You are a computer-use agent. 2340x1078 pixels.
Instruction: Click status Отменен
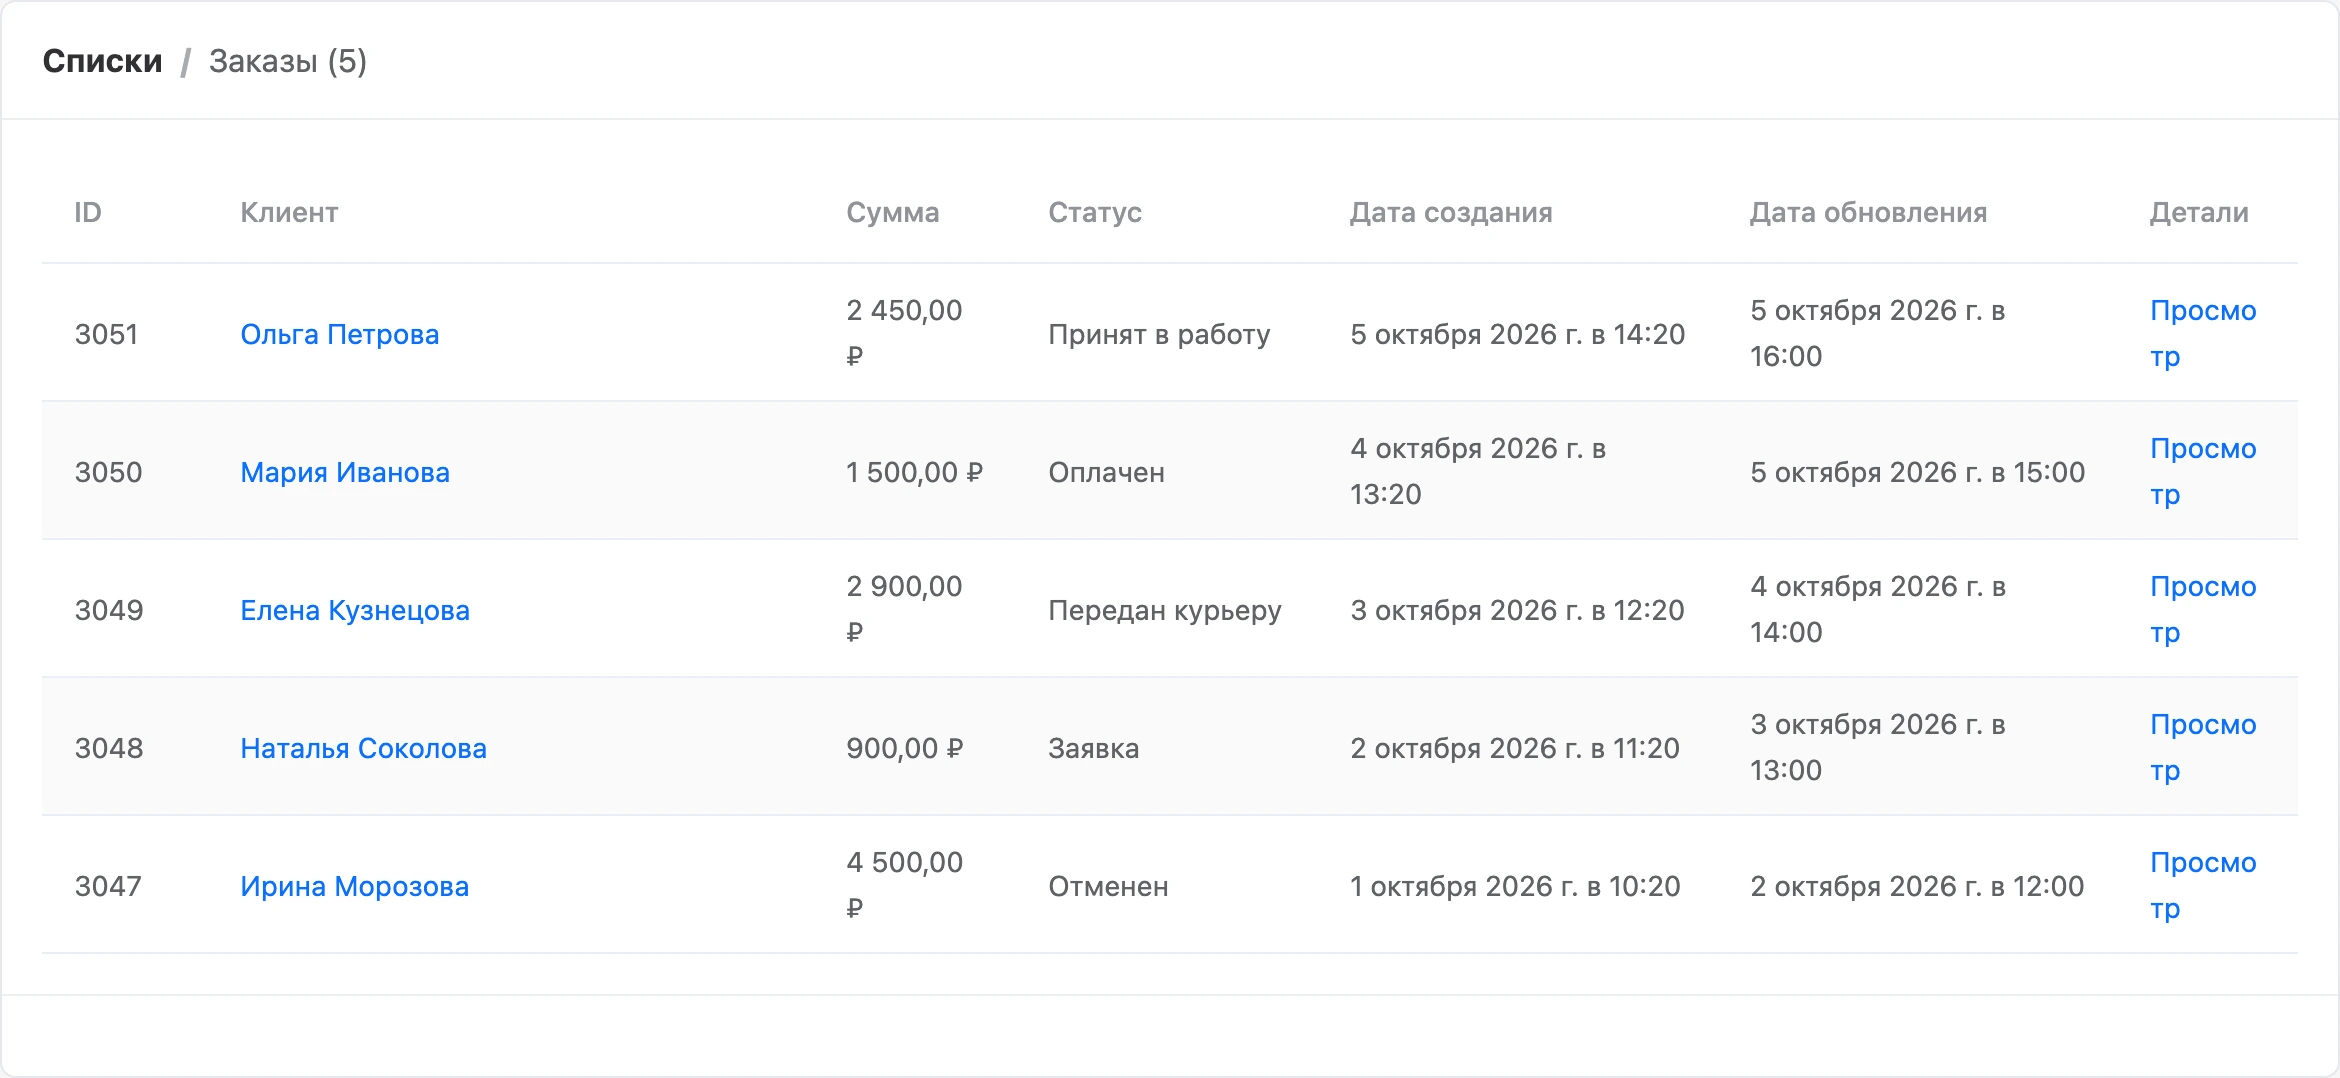1108,886
